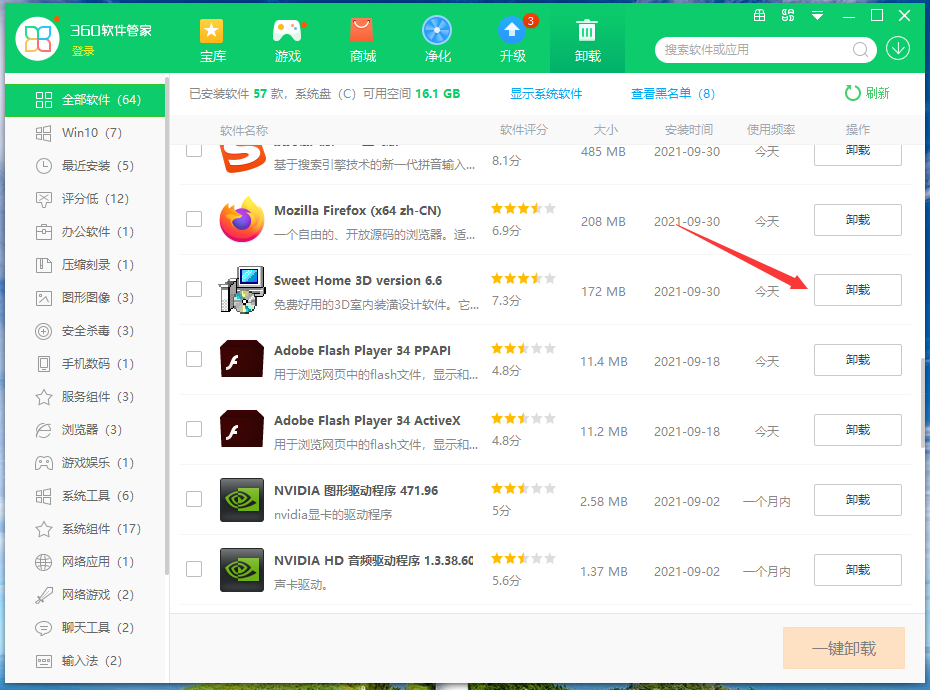Sort list by 软件评分 column

(x=524, y=130)
